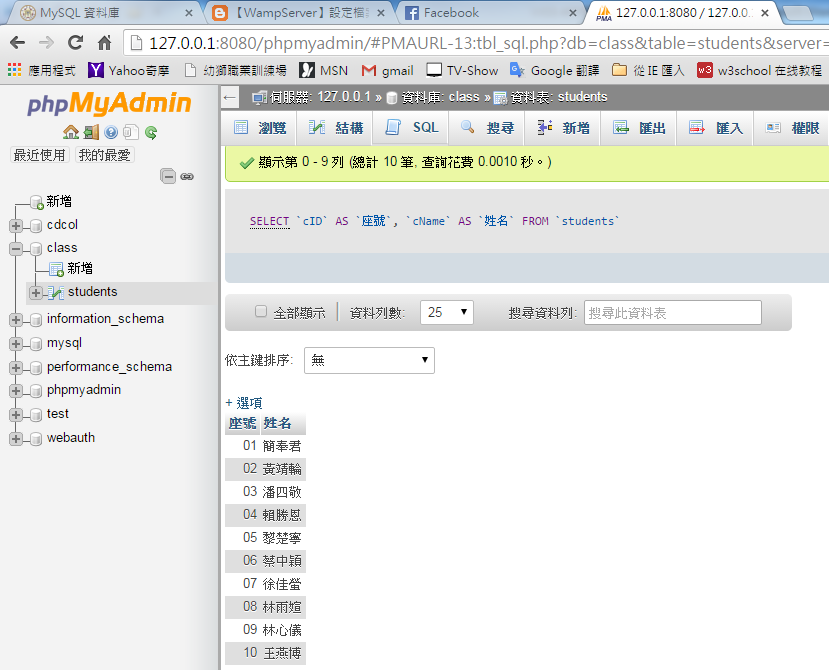Collapse the class database node
Viewport: 829px width, 670px height.
click(16, 249)
